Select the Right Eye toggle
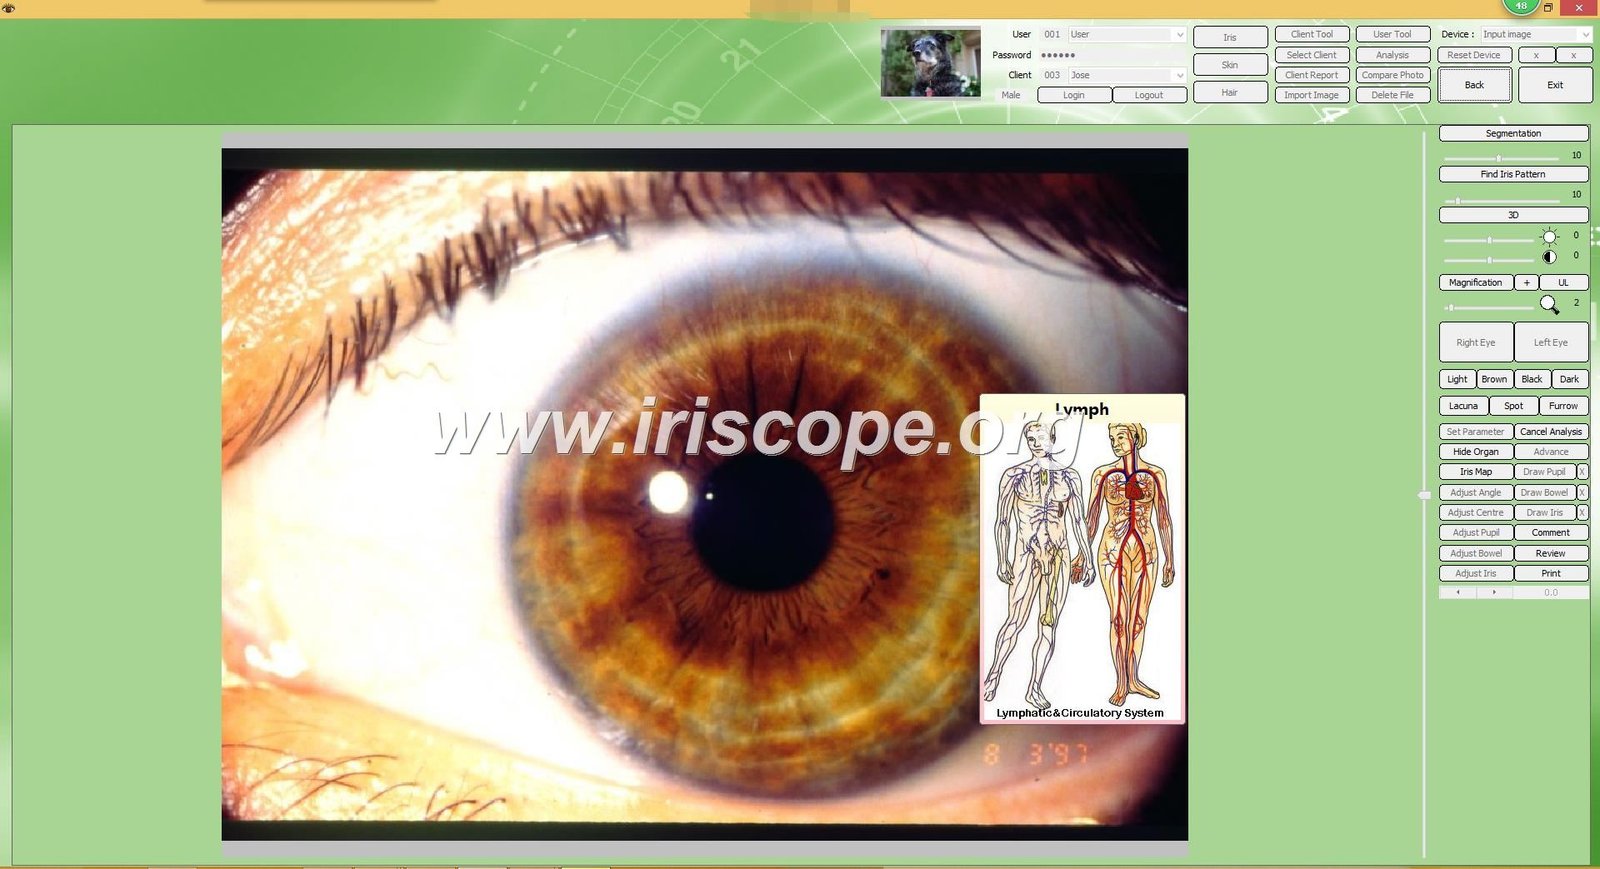1600x869 pixels. pyautogui.click(x=1476, y=342)
